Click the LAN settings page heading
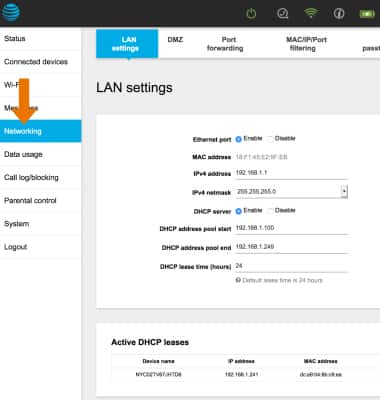Image resolution: width=380 pixels, height=400 pixels. point(134,88)
